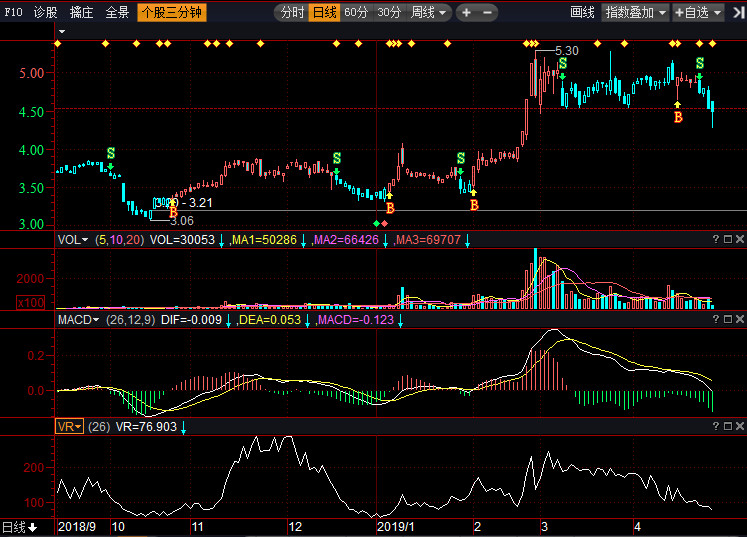This screenshot has width=747, height=537.
Task: Maximize the VOL panel
Action: [728, 239]
